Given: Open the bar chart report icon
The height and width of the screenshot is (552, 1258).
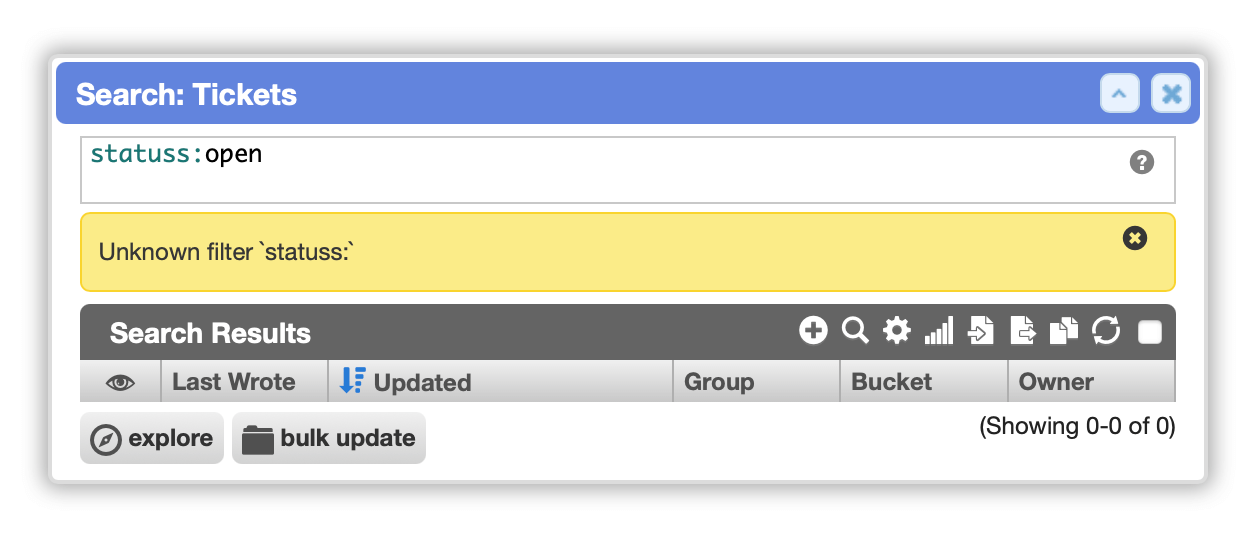Looking at the screenshot, I should tap(939, 331).
